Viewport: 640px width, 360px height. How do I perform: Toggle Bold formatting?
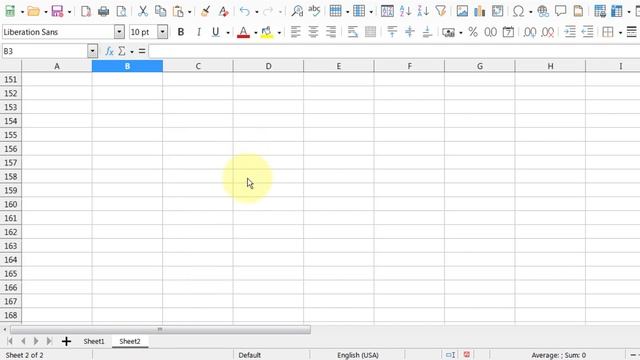point(181,32)
